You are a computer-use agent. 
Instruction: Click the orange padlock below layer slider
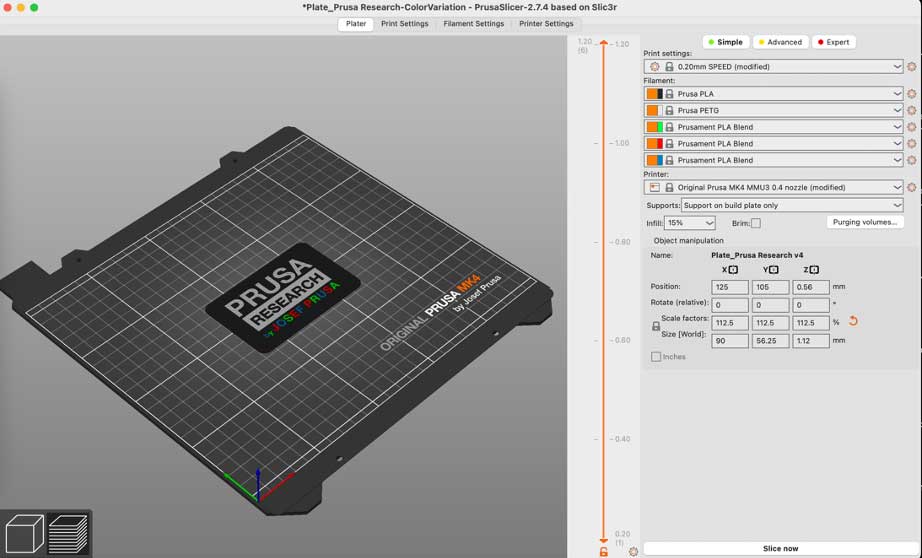pos(603,552)
